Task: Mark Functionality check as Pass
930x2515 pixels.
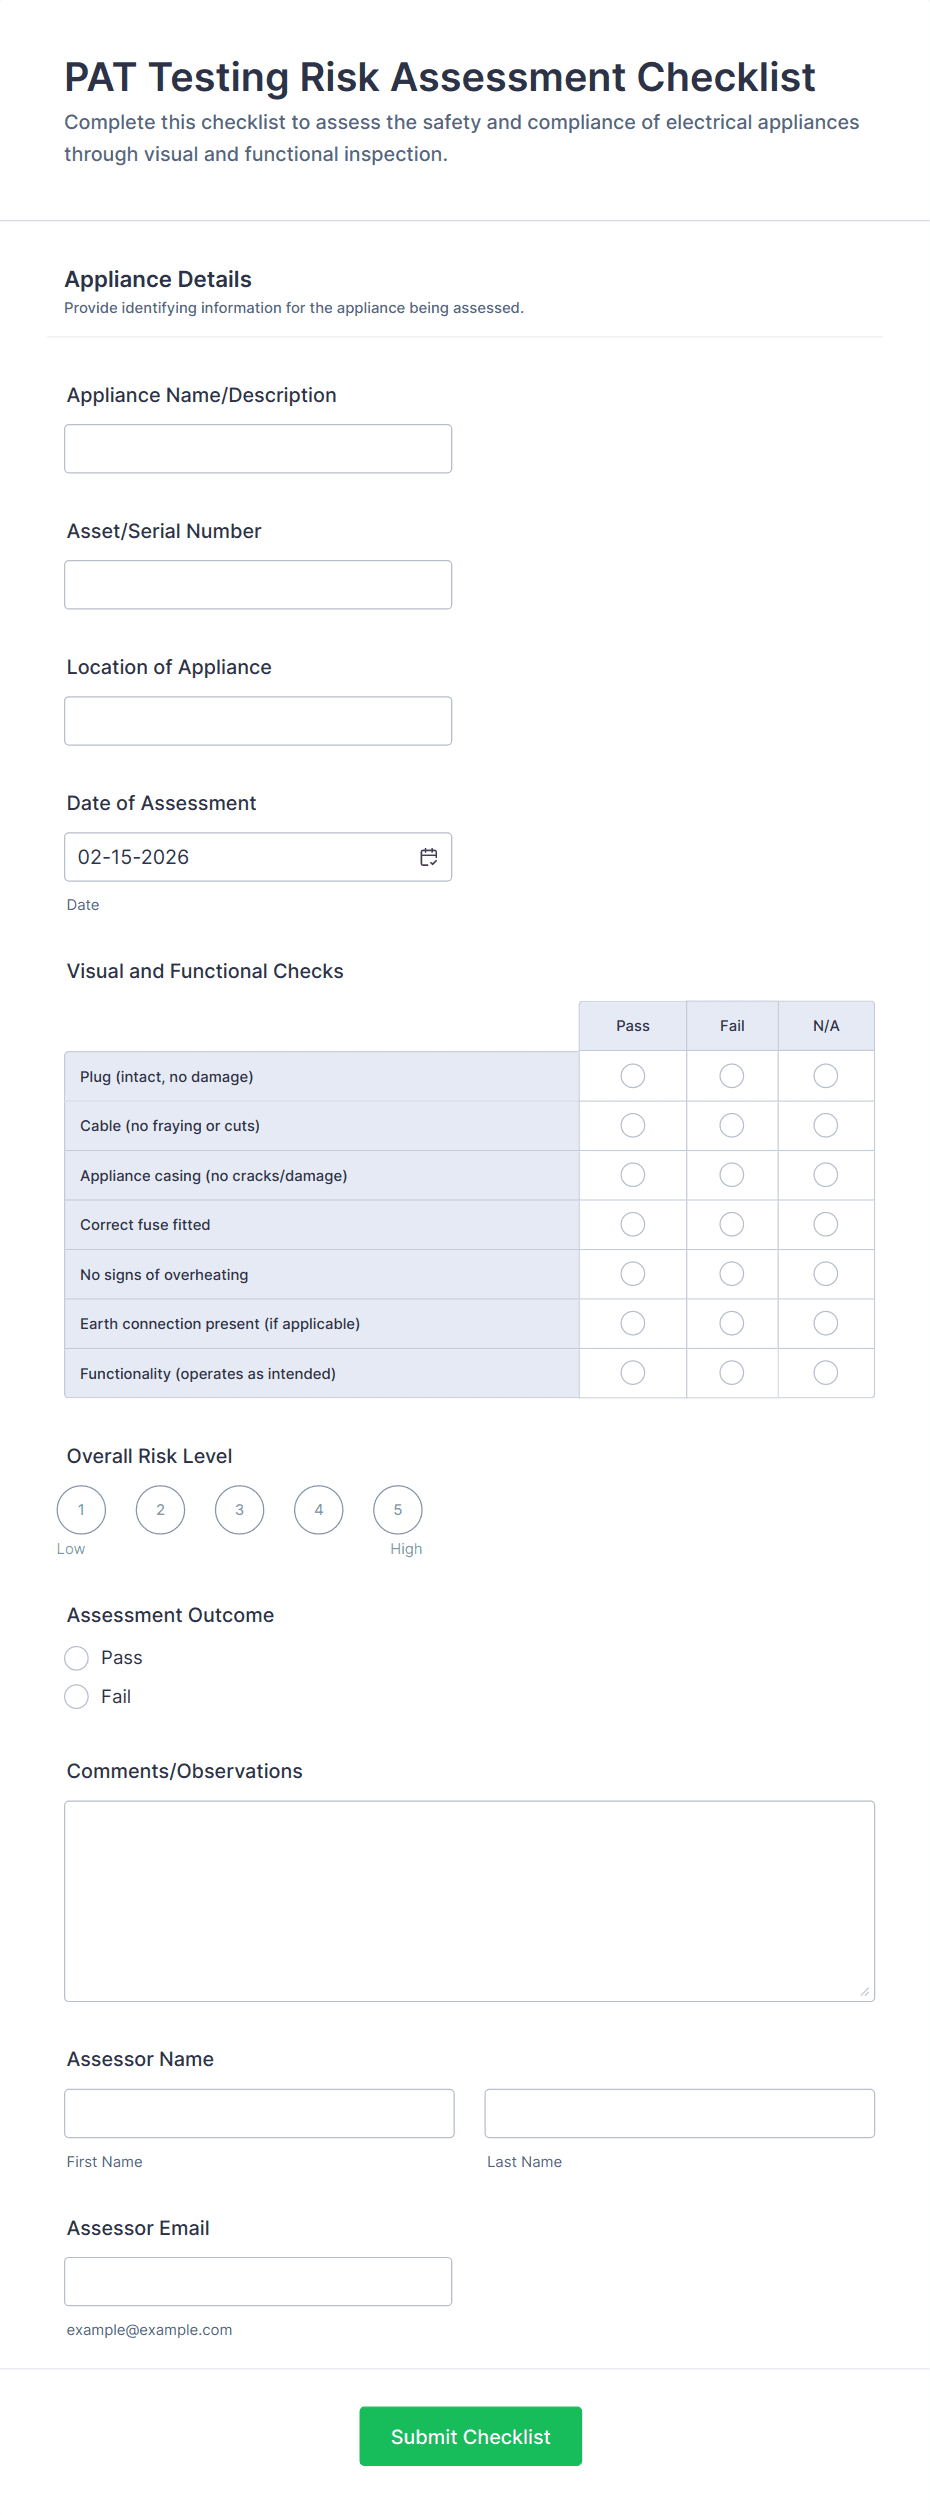Action: coord(633,1373)
